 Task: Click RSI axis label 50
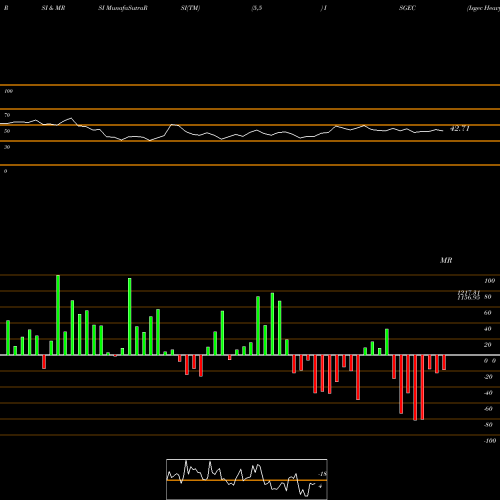pos(7,131)
